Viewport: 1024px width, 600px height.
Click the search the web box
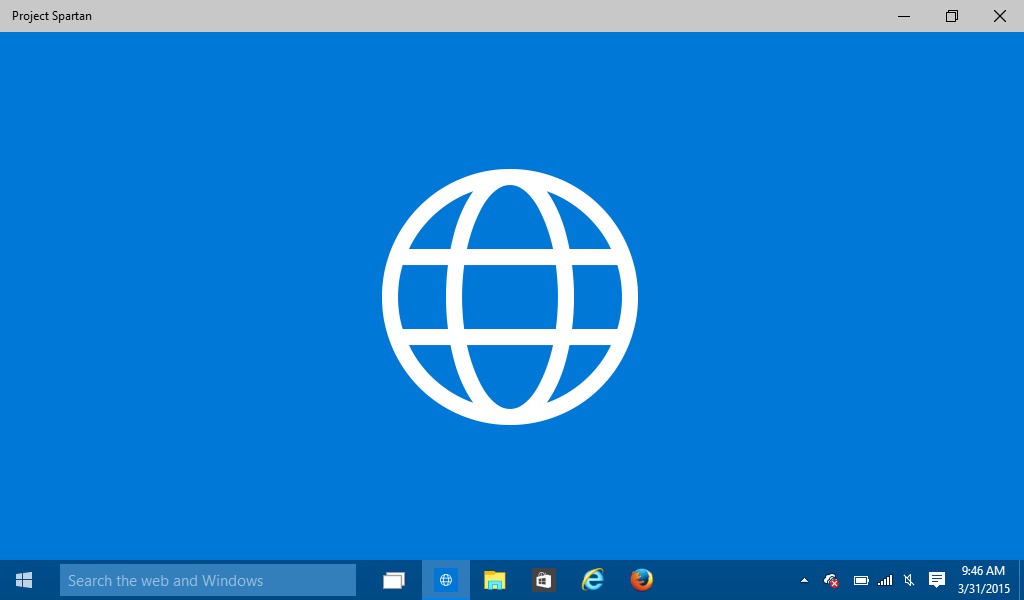click(x=207, y=580)
